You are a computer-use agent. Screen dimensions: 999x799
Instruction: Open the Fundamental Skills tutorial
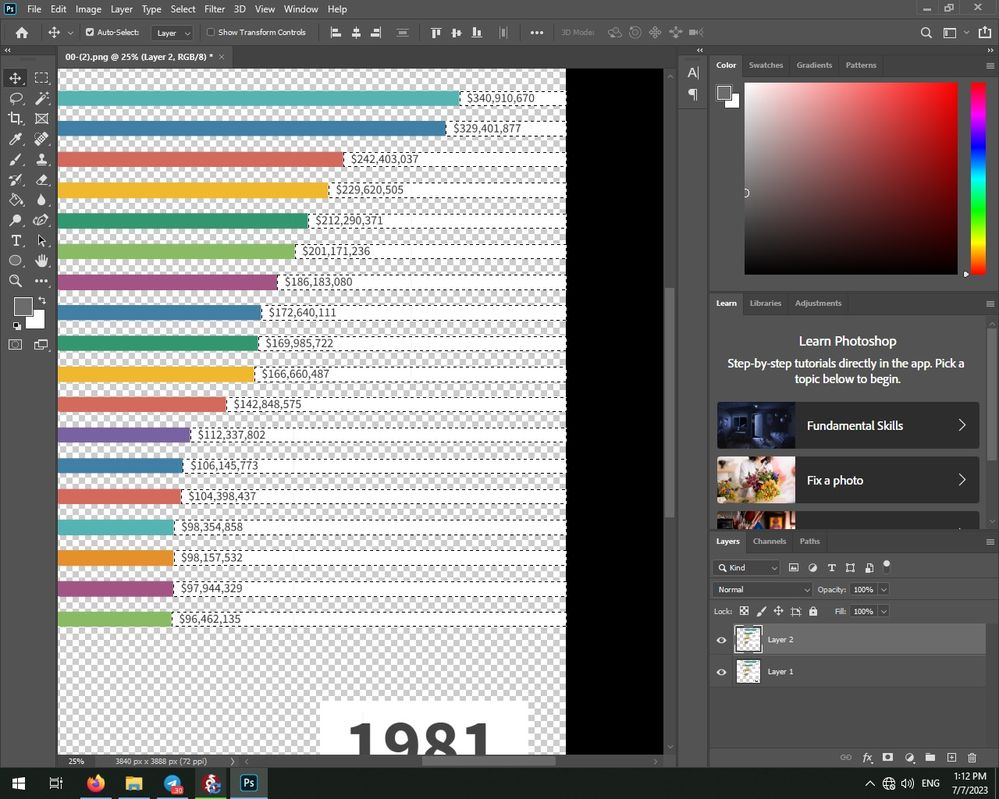click(847, 425)
